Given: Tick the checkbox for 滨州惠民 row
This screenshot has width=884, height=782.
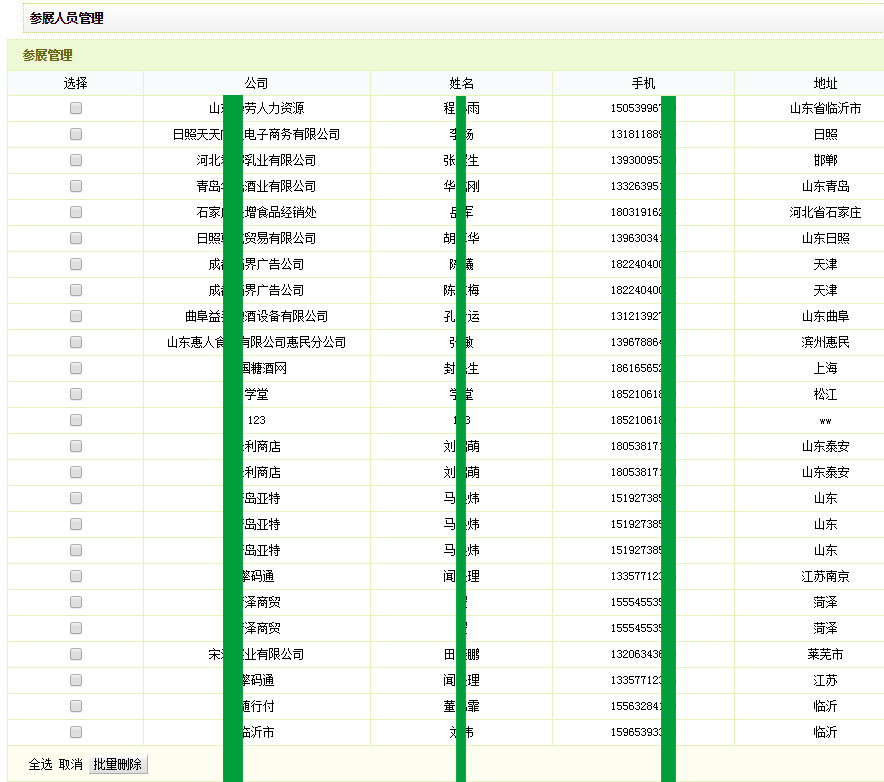Looking at the screenshot, I should click(76, 342).
